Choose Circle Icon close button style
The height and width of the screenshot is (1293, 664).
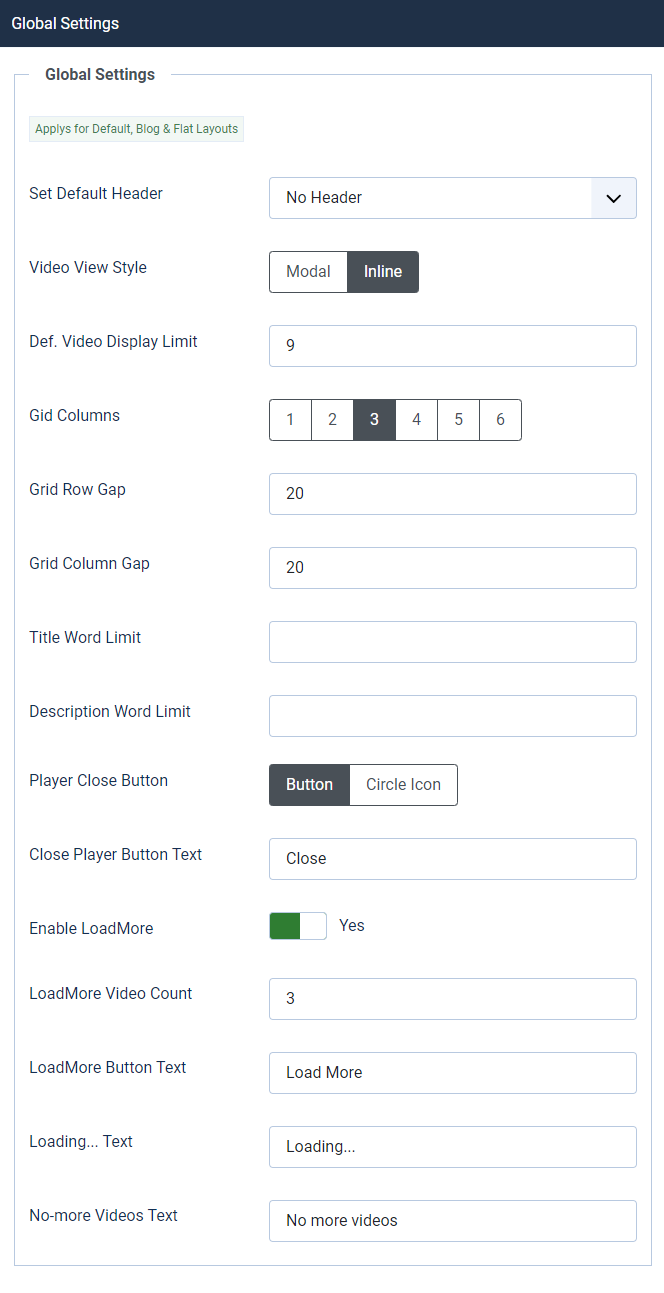click(403, 785)
